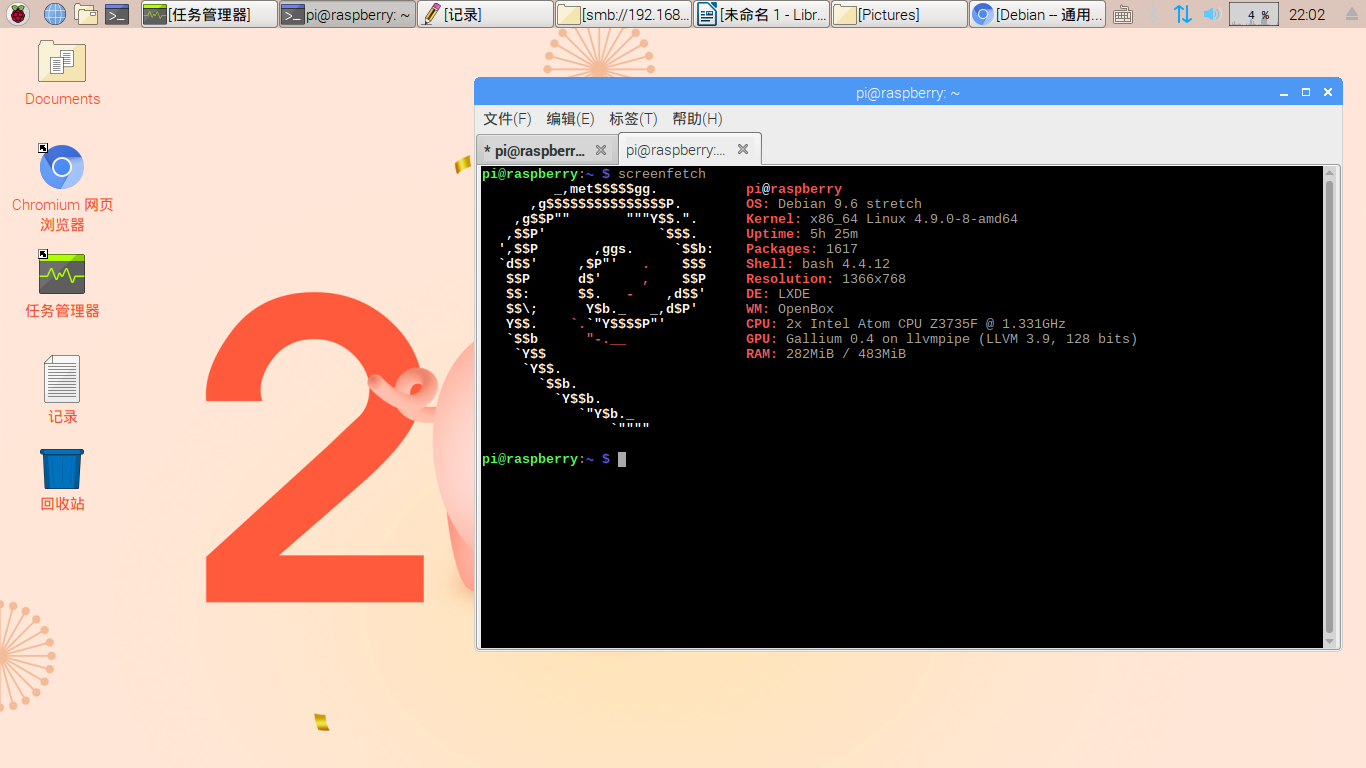Close the second terminal tab
The width and height of the screenshot is (1366, 768).
click(743, 149)
